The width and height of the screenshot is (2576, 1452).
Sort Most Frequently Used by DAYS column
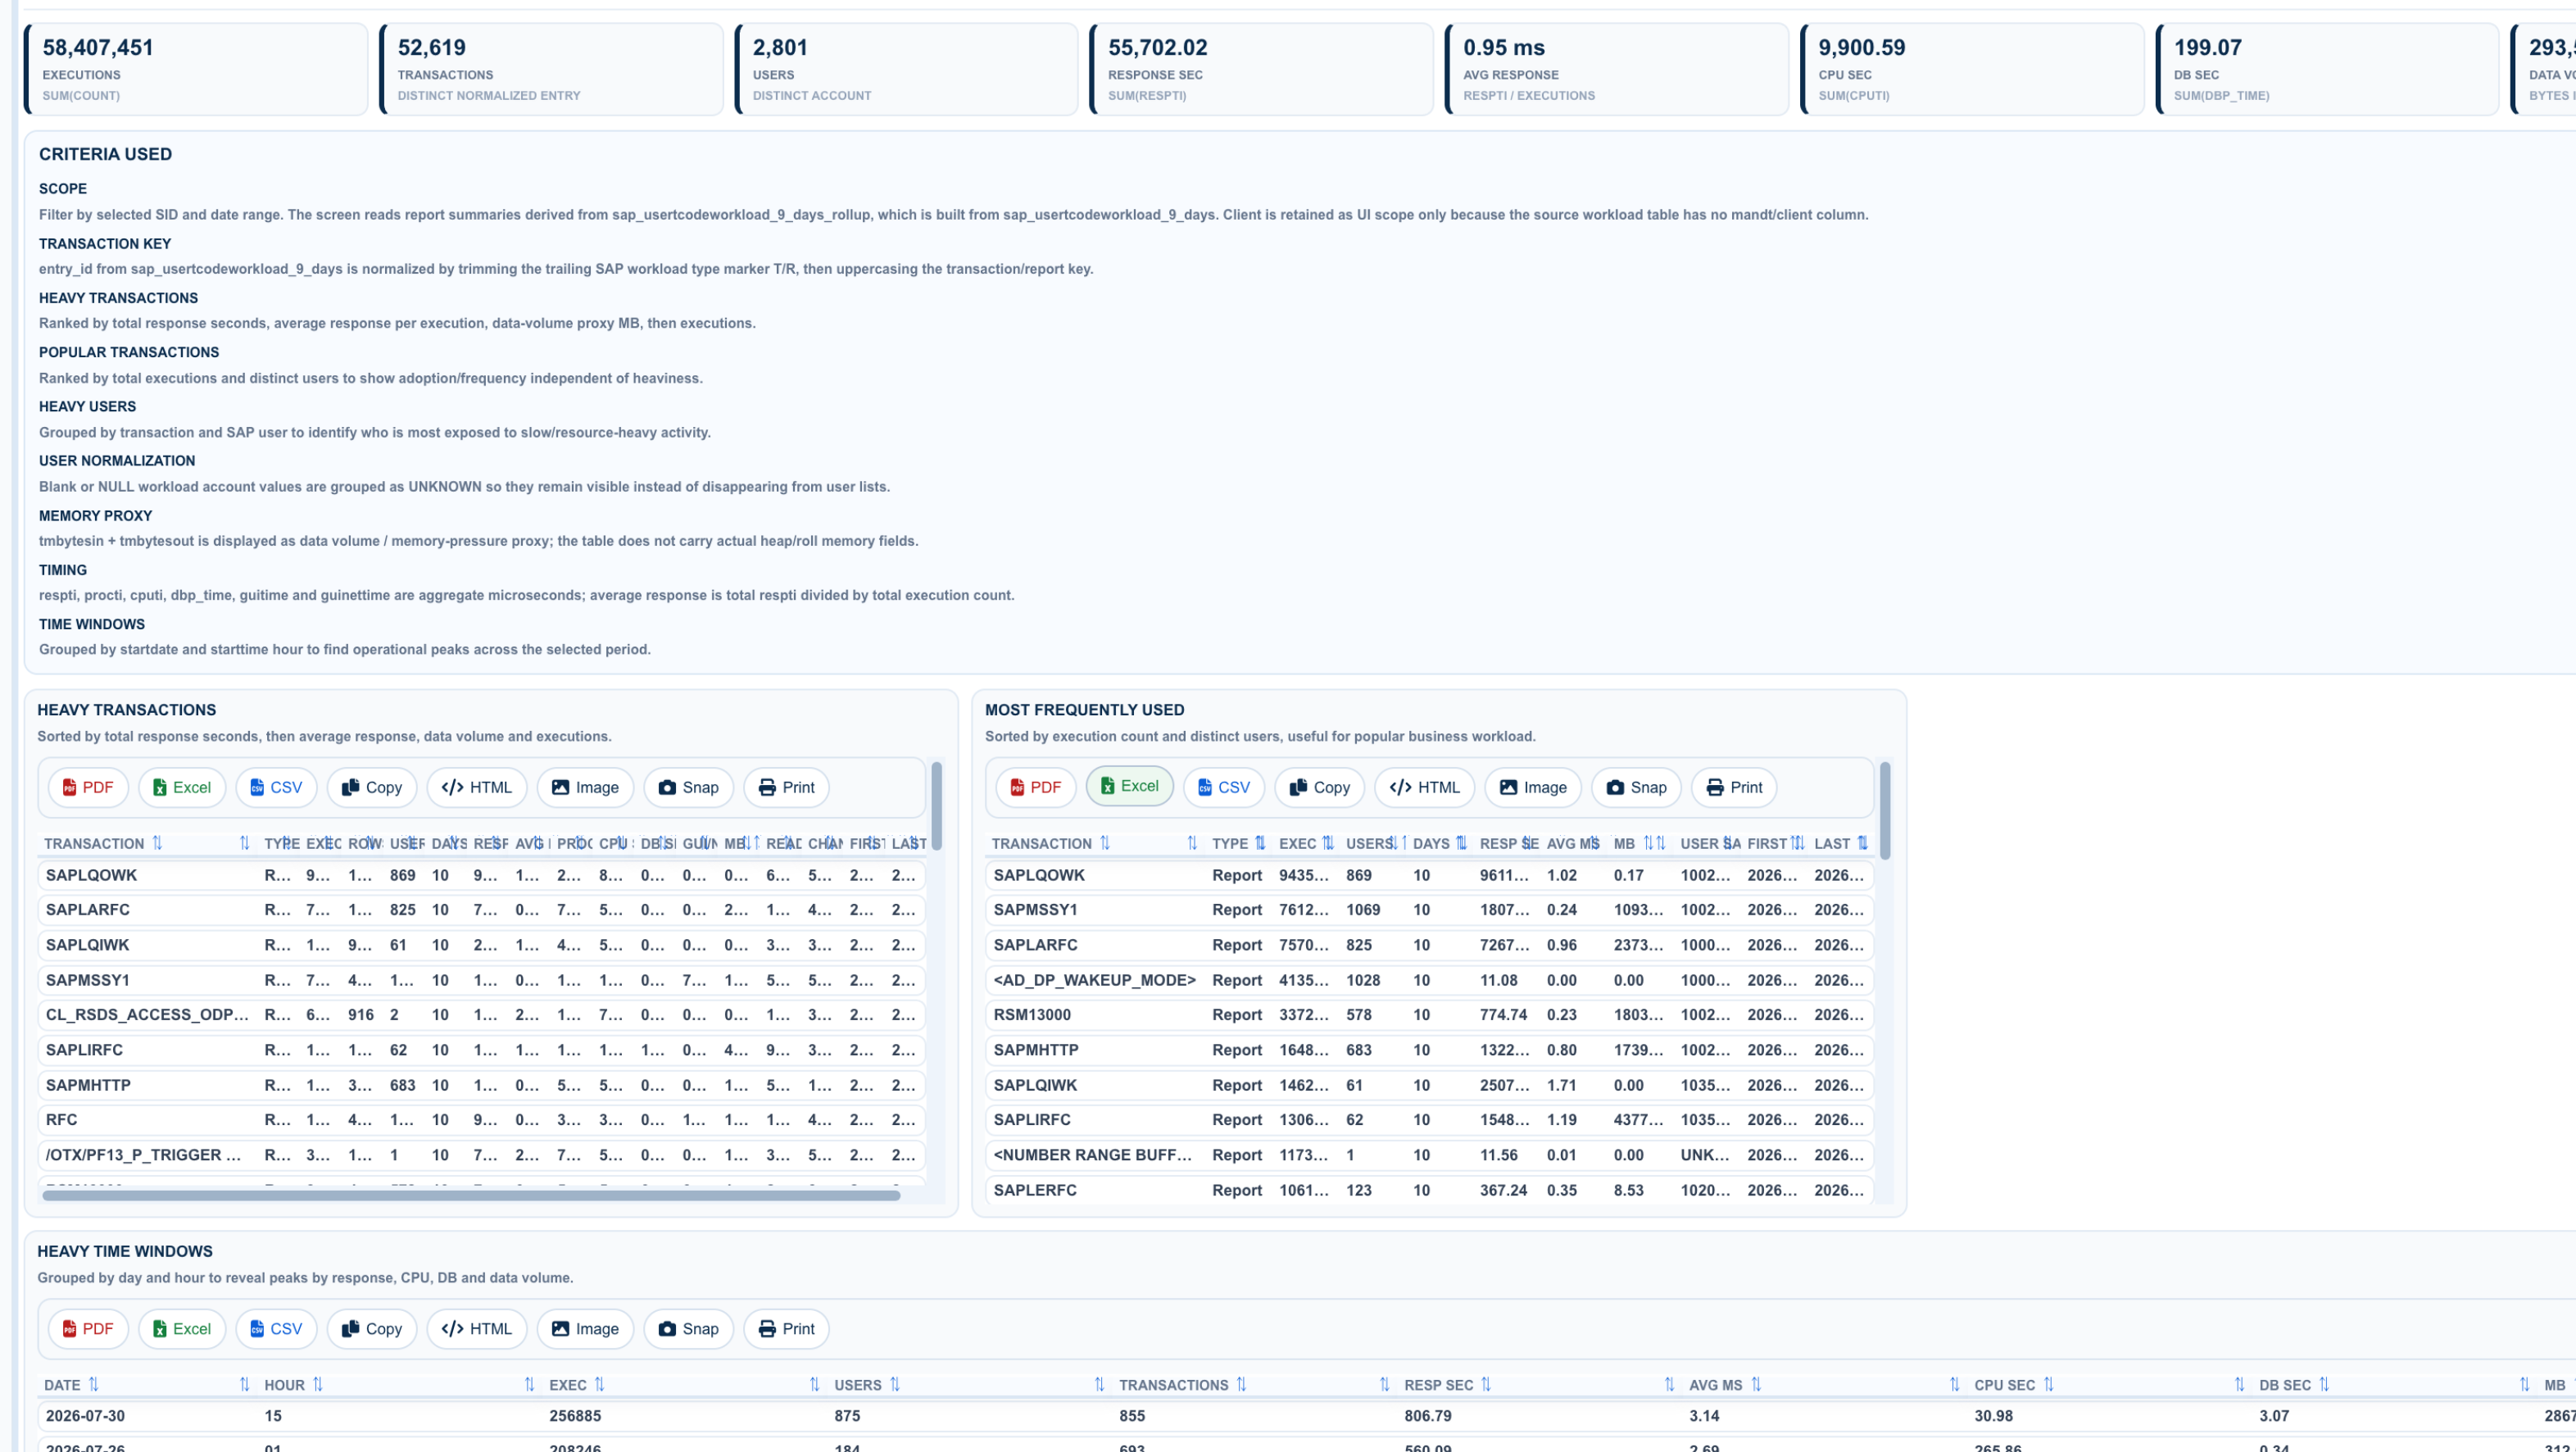point(1439,843)
